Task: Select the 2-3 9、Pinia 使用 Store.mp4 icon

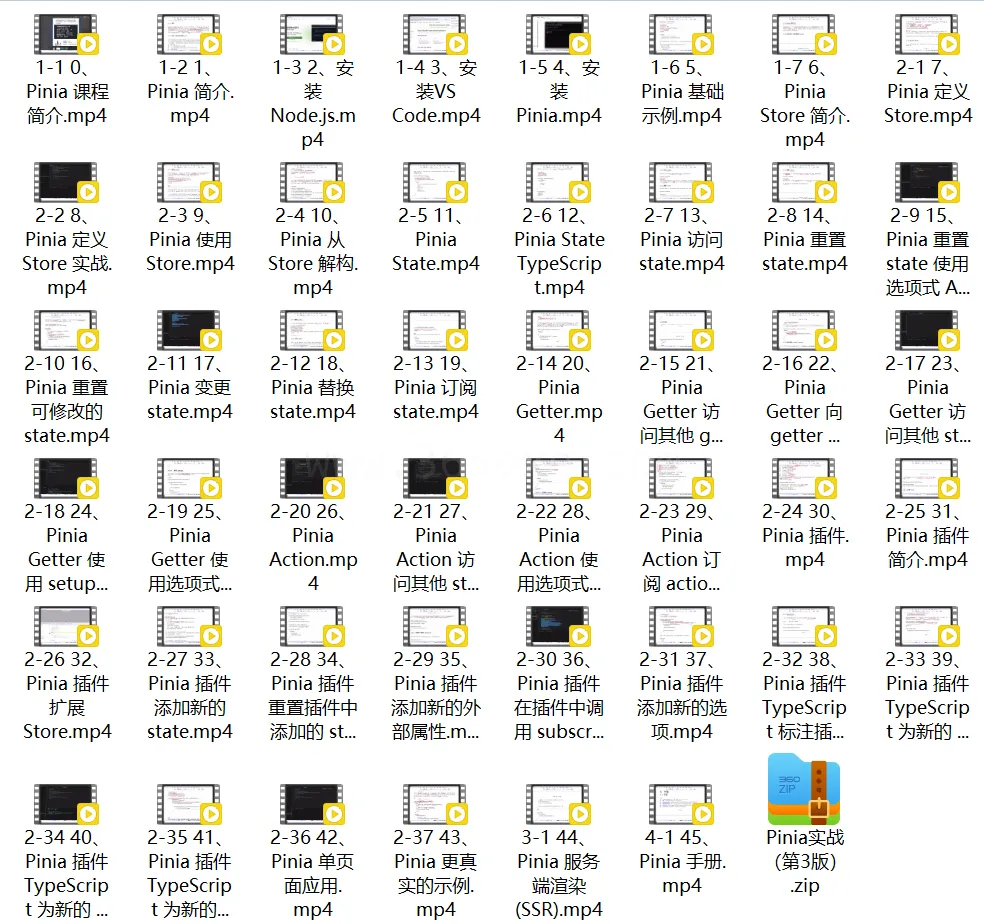Action: coord(190,182)
